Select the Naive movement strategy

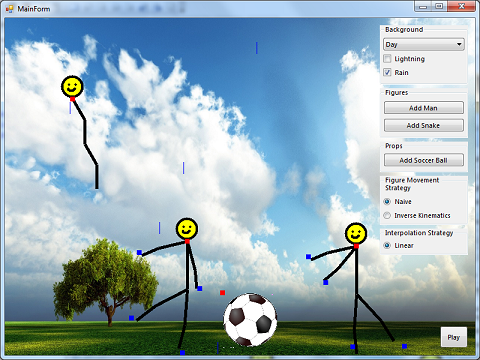click(387, 202)
